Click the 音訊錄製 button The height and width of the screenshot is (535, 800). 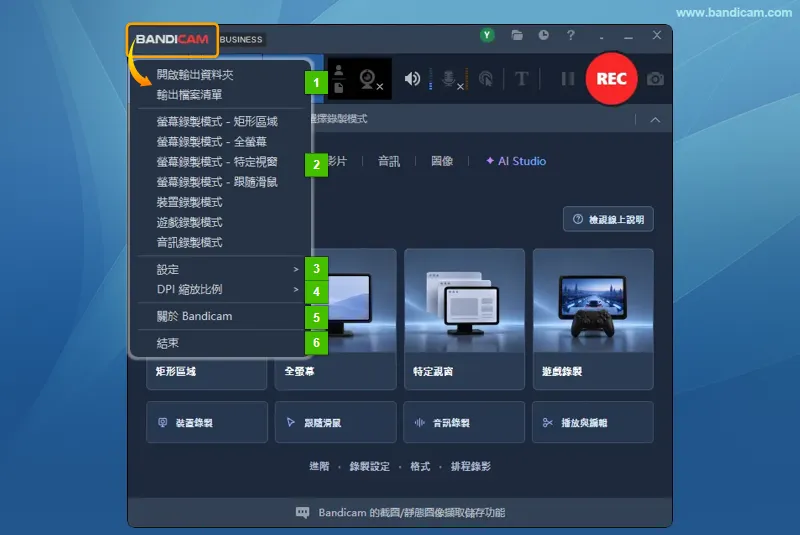coord(464,422)
